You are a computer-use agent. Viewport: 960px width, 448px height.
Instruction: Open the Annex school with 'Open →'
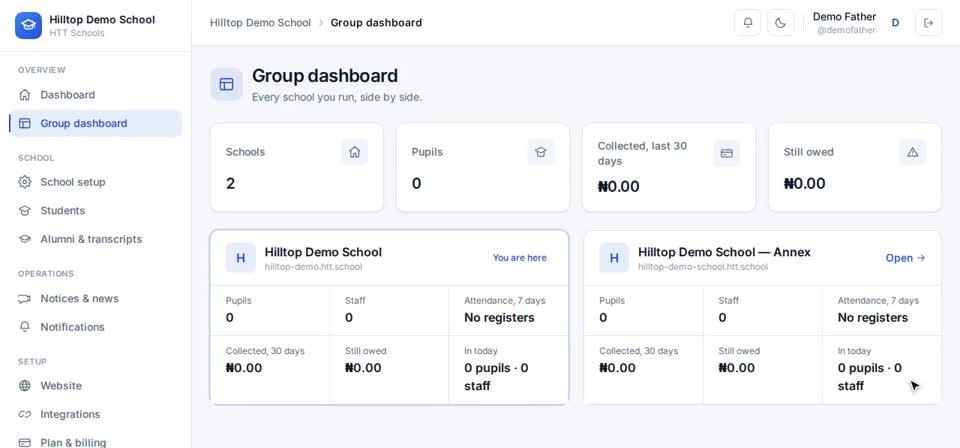[906, 258]
